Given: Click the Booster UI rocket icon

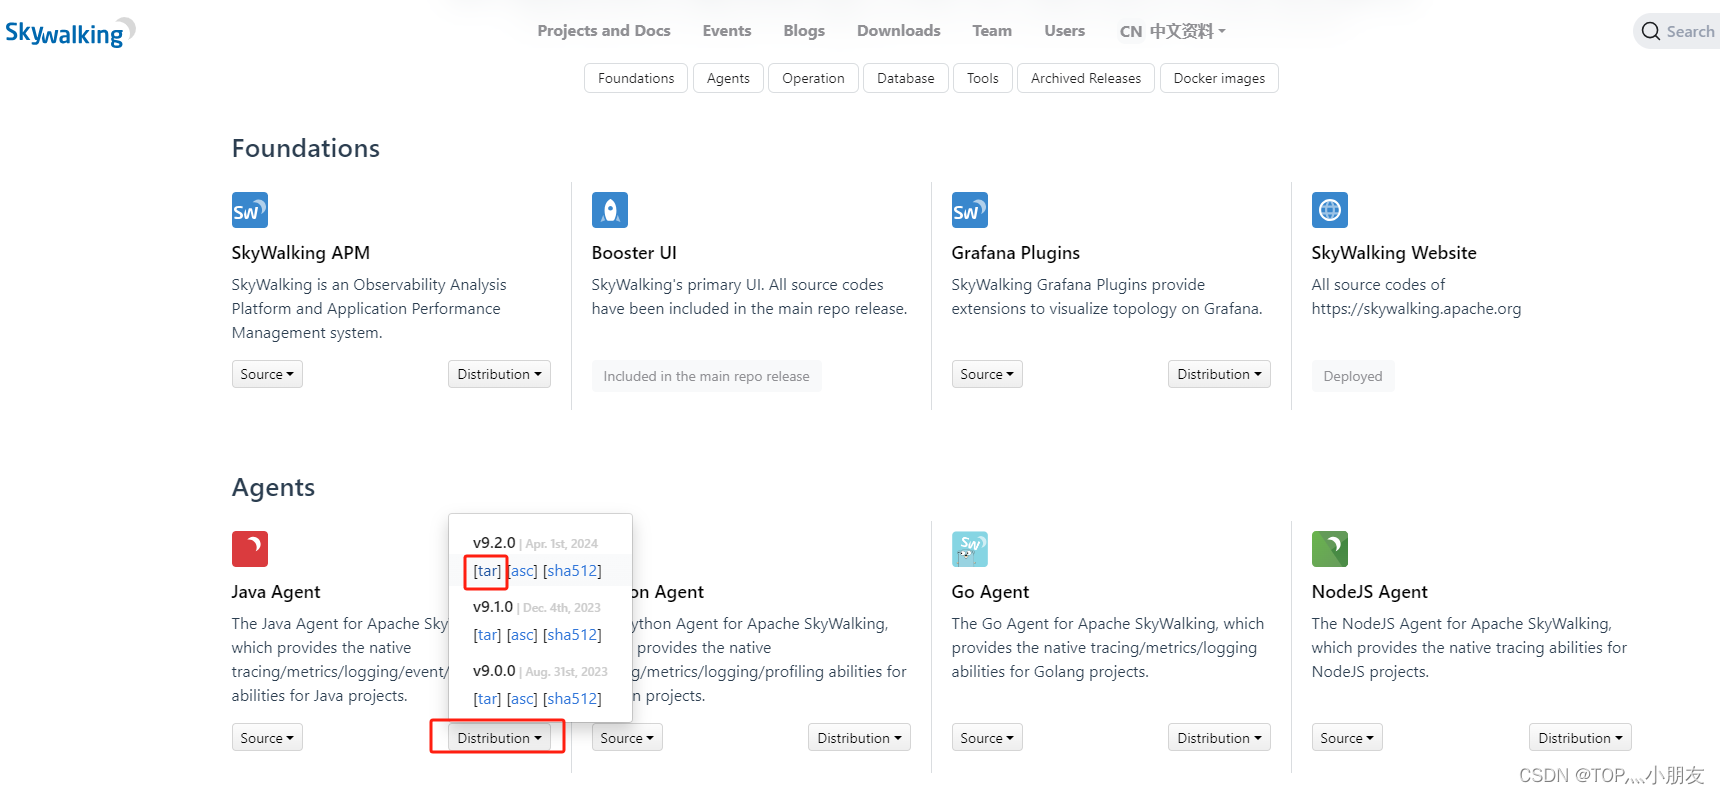Looking at the screenshot, I should tap(610, 210).
